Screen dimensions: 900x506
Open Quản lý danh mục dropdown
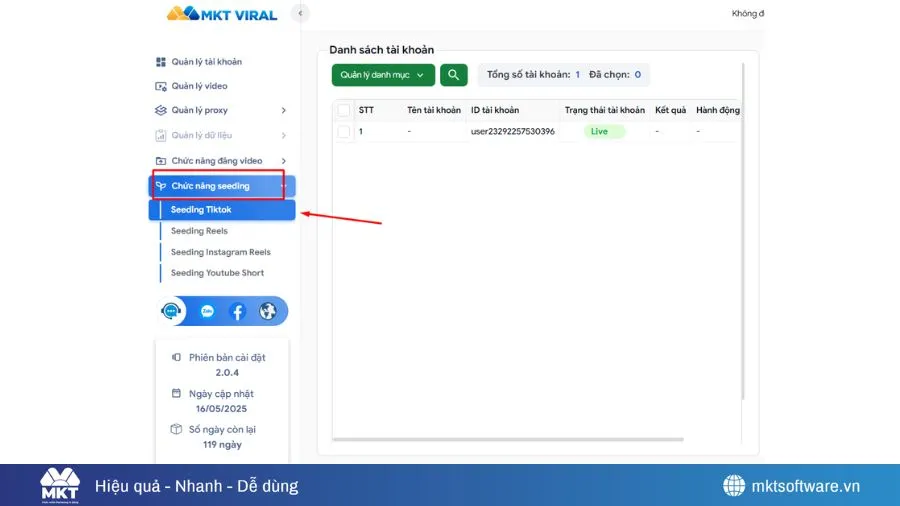[383, 75]
